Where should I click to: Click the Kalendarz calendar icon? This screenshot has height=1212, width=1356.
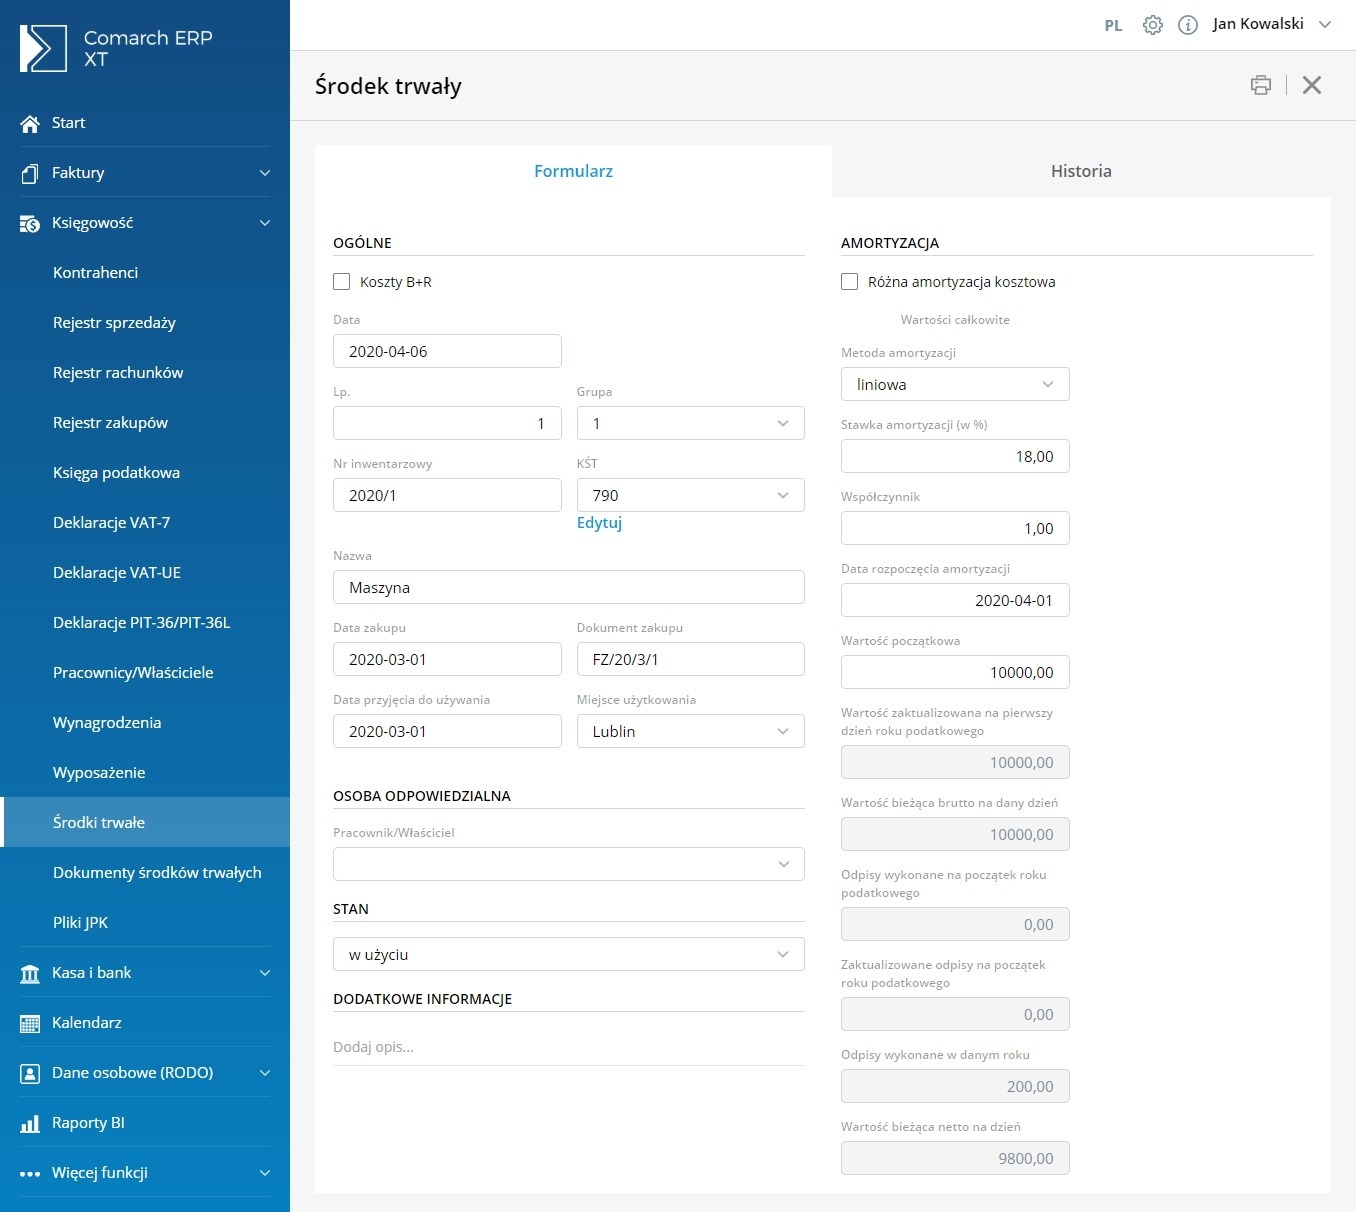(x=30, y=1023)
